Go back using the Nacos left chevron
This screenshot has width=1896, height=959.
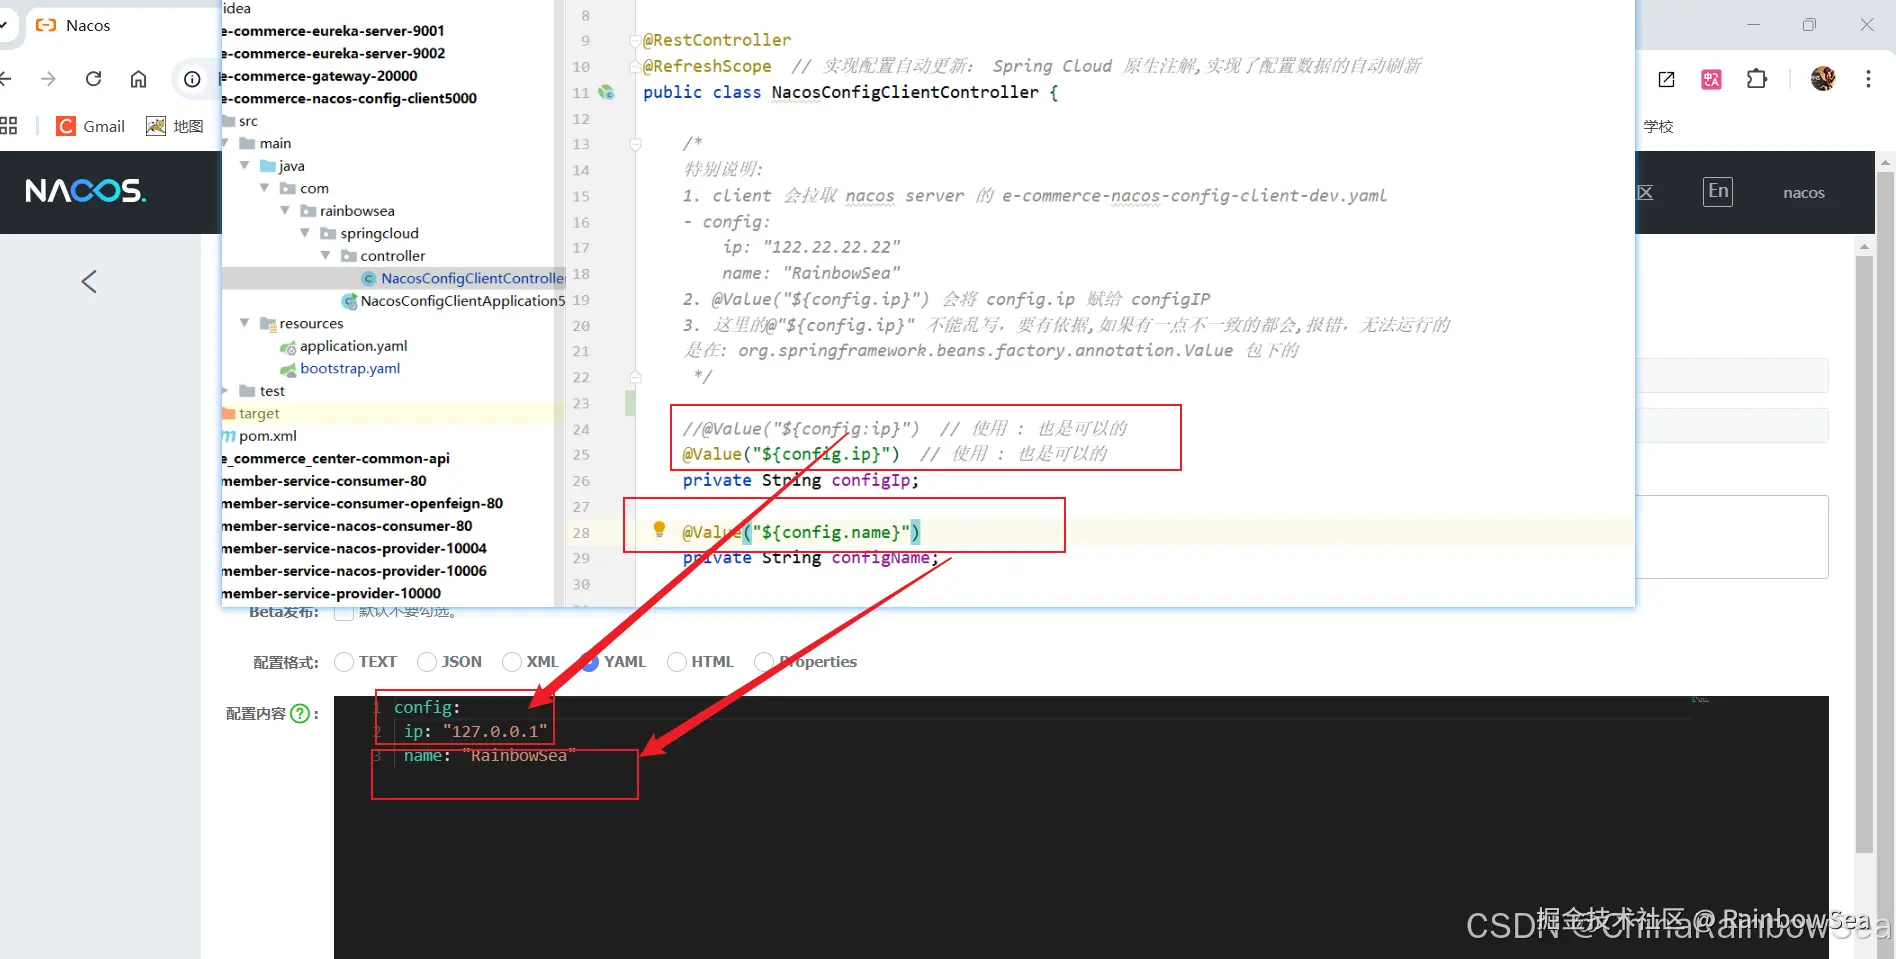89,282
